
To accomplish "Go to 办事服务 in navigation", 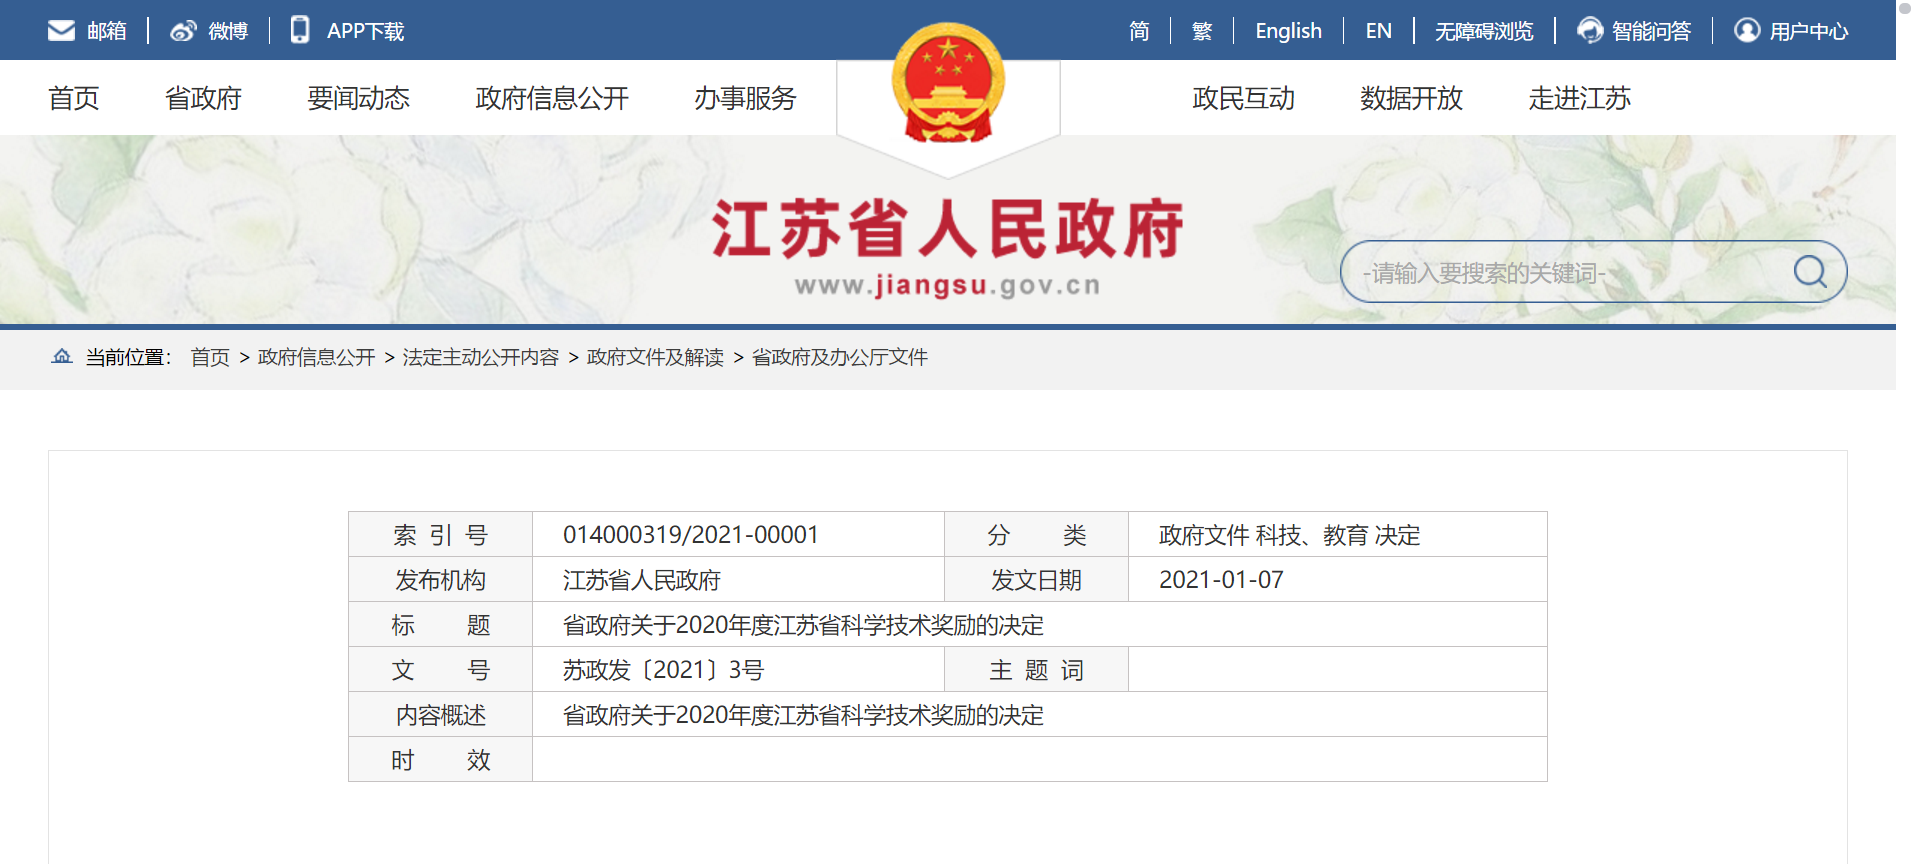I will (x=745, y=98).
